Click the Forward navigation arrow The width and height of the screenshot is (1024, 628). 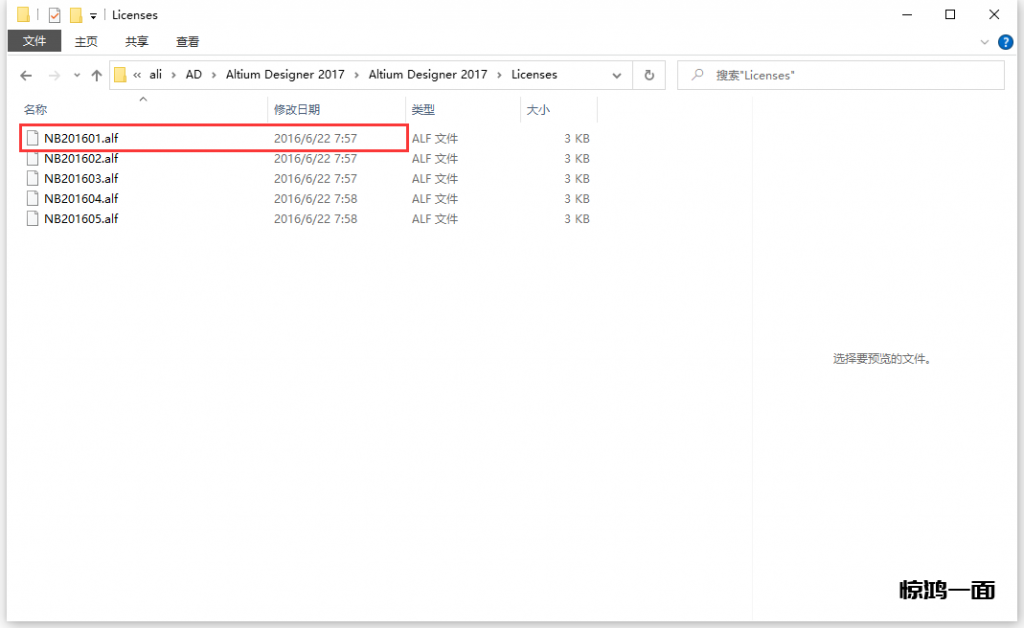[x=54, y=75]
